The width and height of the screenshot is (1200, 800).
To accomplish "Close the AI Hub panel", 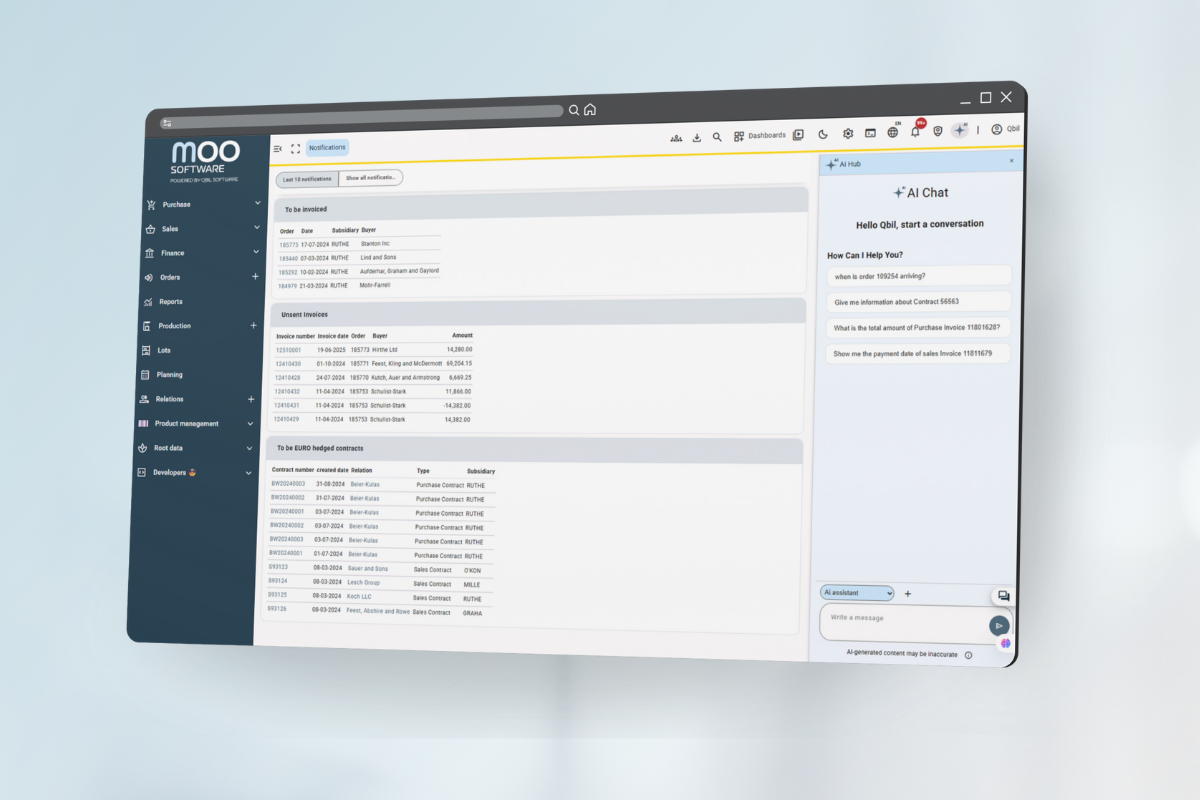I will click(x=1011, y=161).
